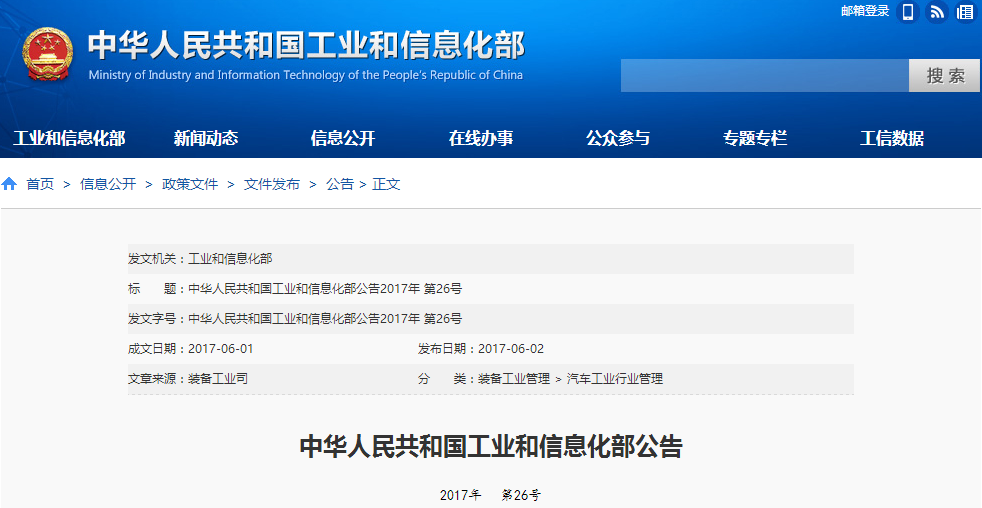This screenshot has width=982, height=508.
Task: Go to 公告 in breadcrumb
Action: (x=340, y=184)
